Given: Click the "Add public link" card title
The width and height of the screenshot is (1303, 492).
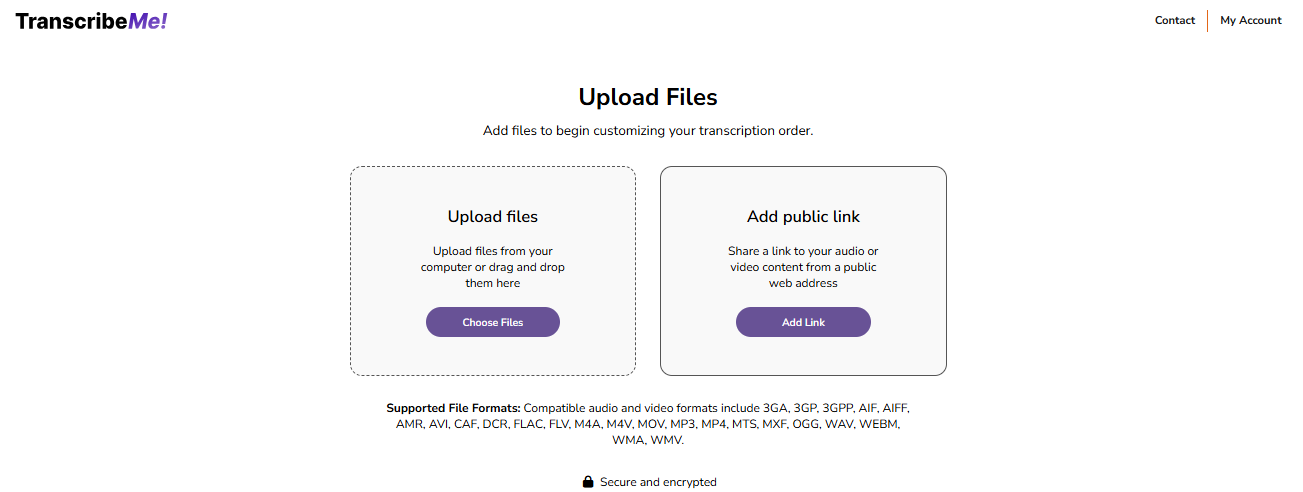Looking at the screenshot, I should 803,217.
